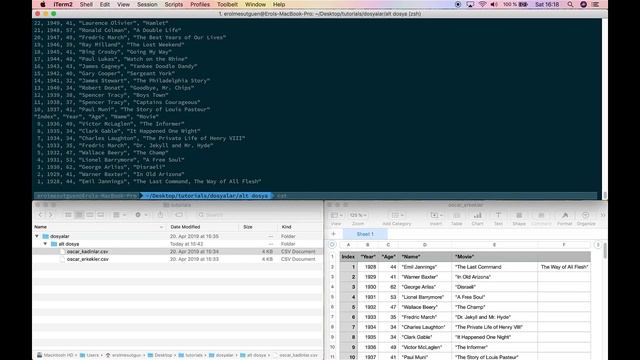Open the Finder action gear menu
The image size is (640, 360).
(140, 215)
